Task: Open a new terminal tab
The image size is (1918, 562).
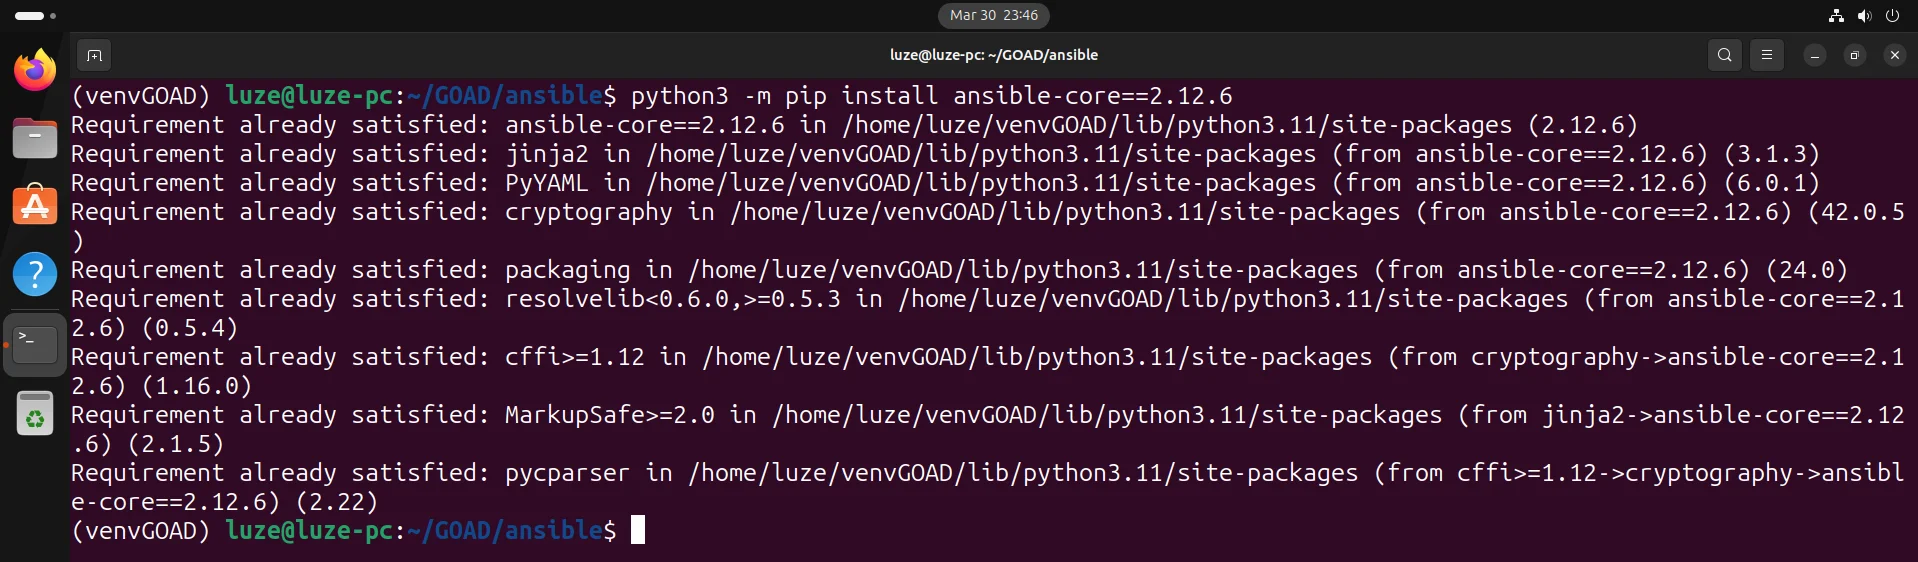Action: click(94, 55)
